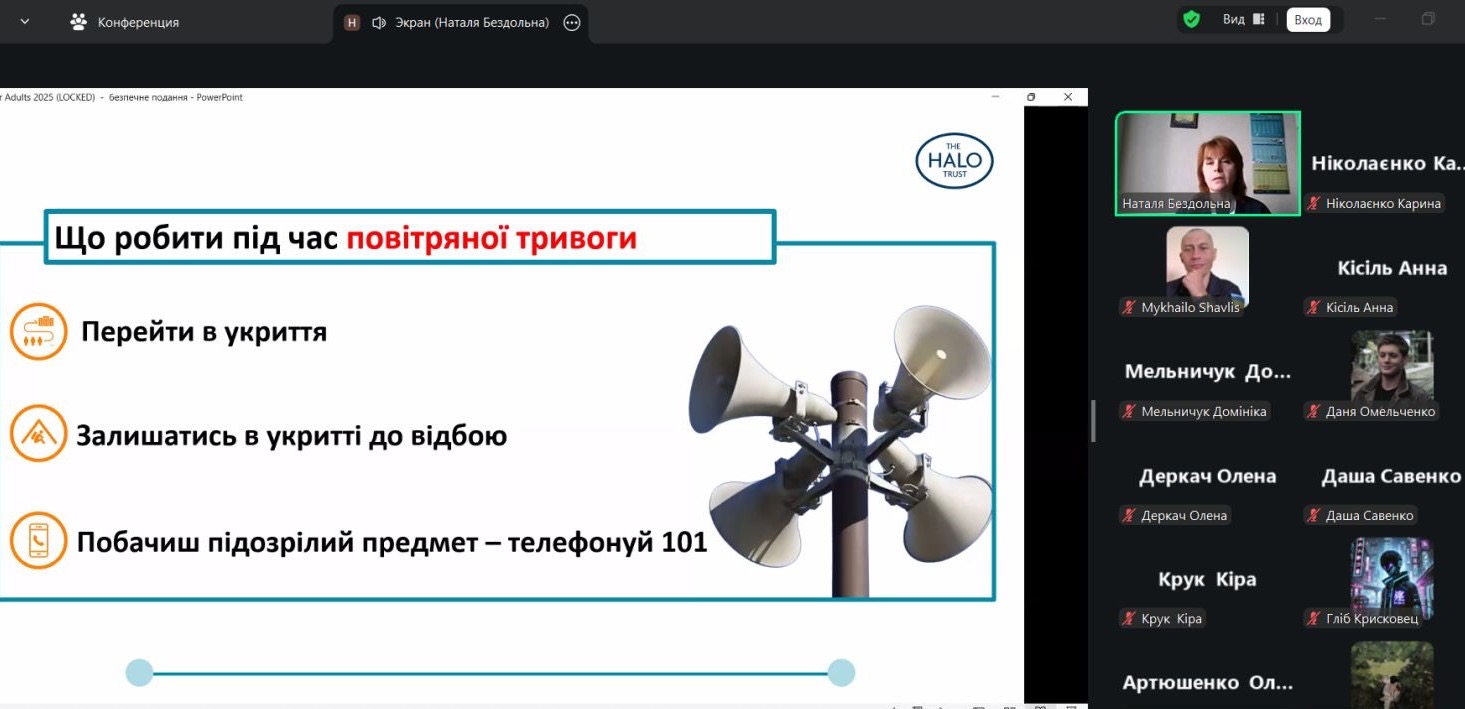
Task: Click muted microphone icon next to Ніколаєнко Карина
Action: tap(1314, 204)
